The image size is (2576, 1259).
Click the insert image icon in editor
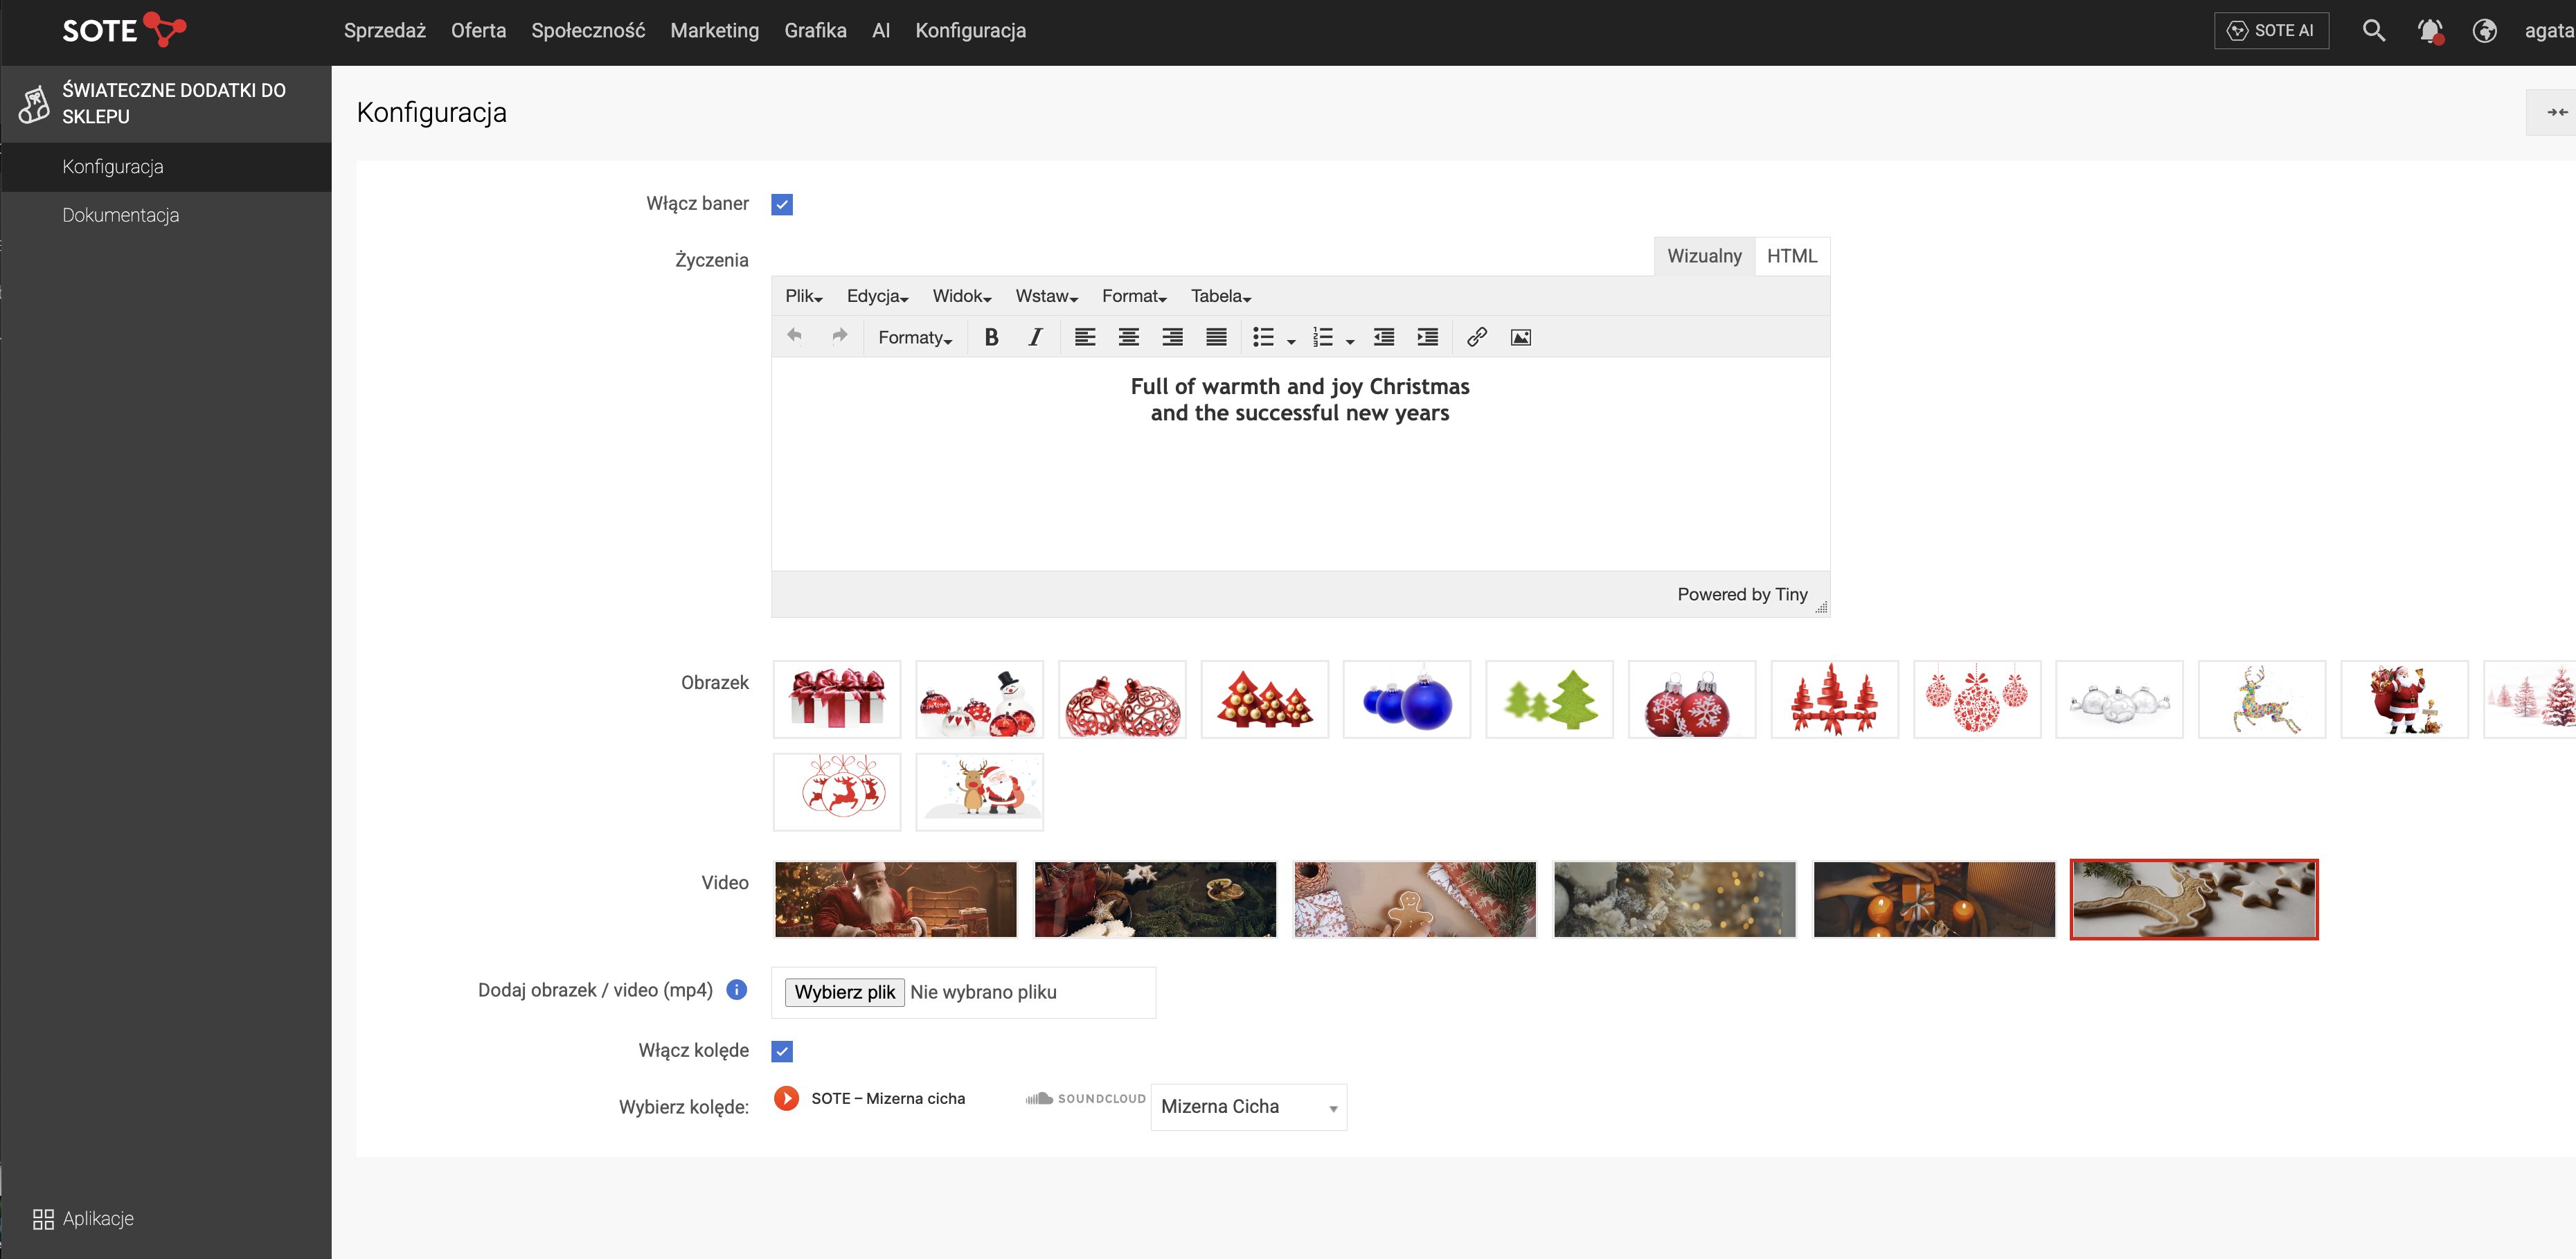(x=1520, y=337)
